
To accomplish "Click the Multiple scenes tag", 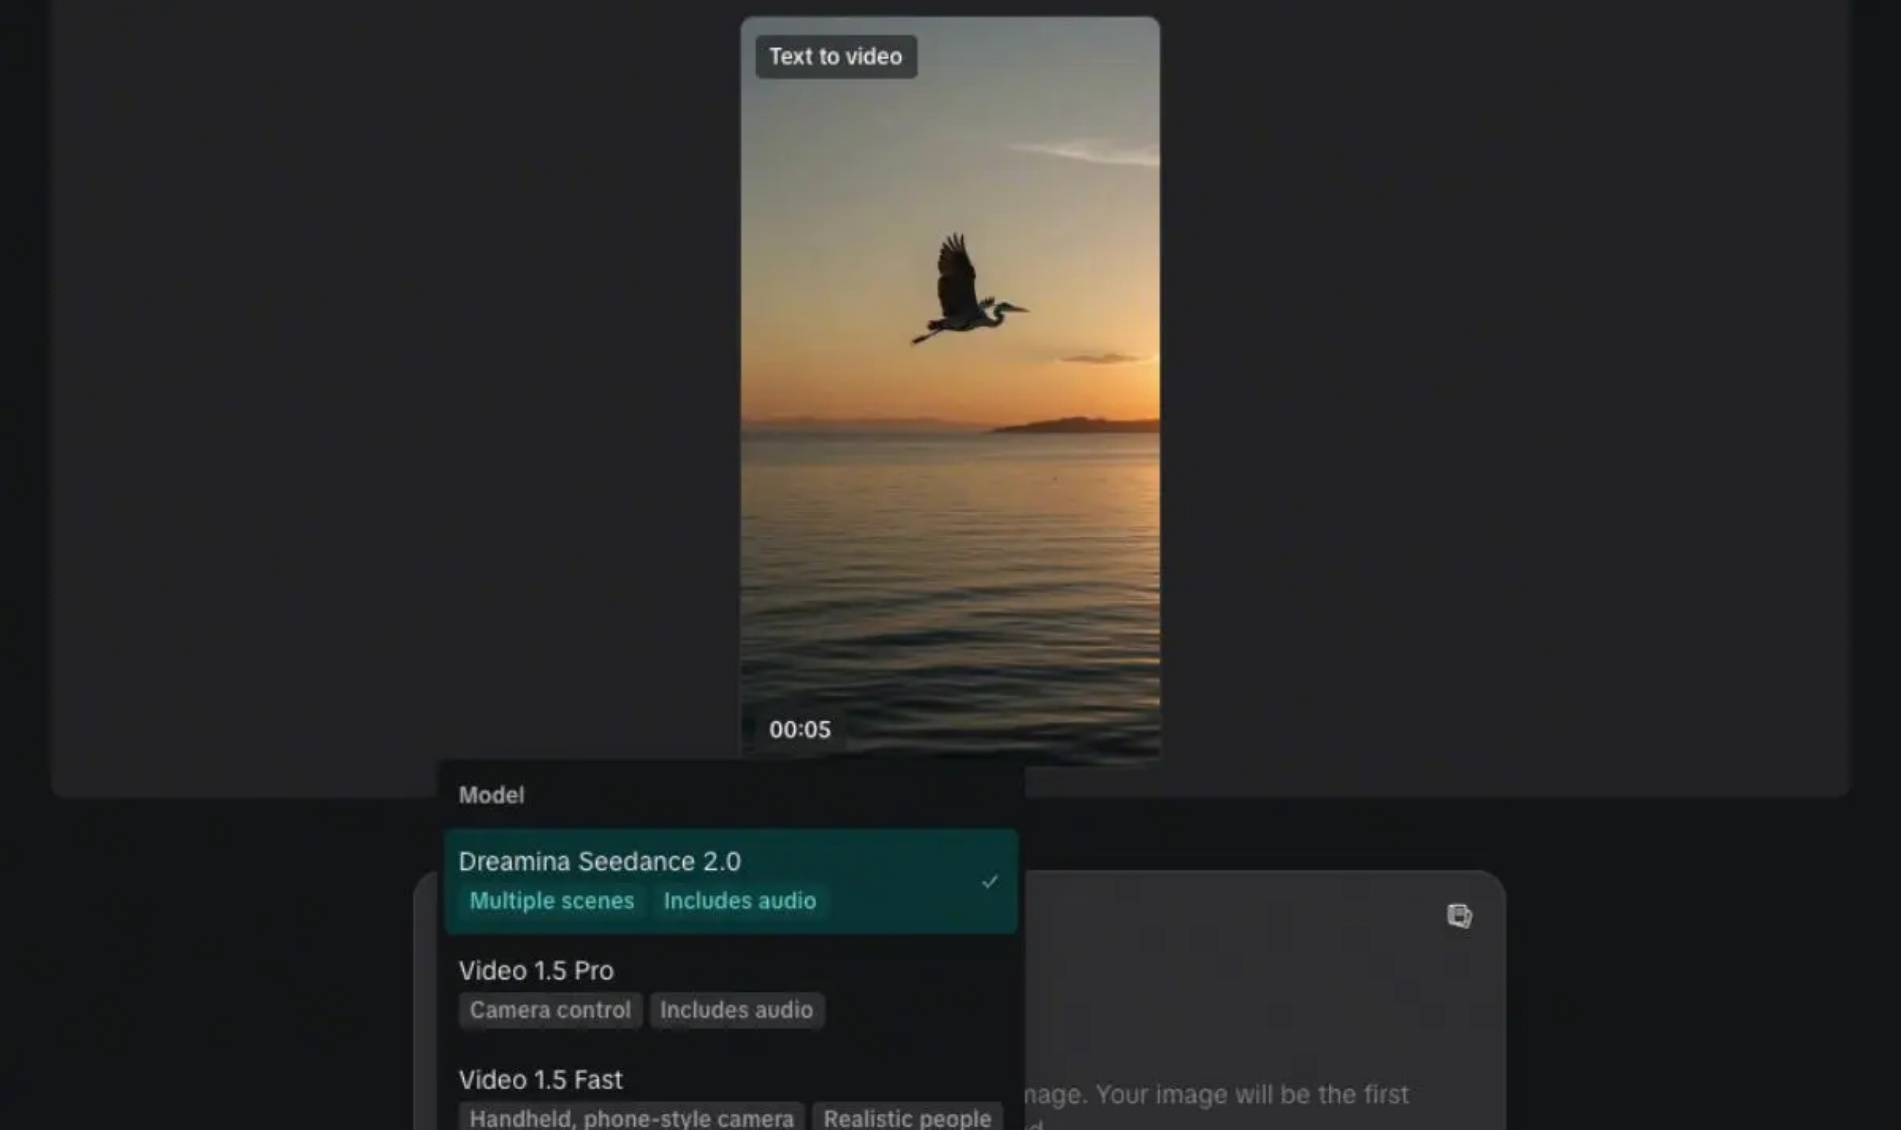I will pos(552,901).
